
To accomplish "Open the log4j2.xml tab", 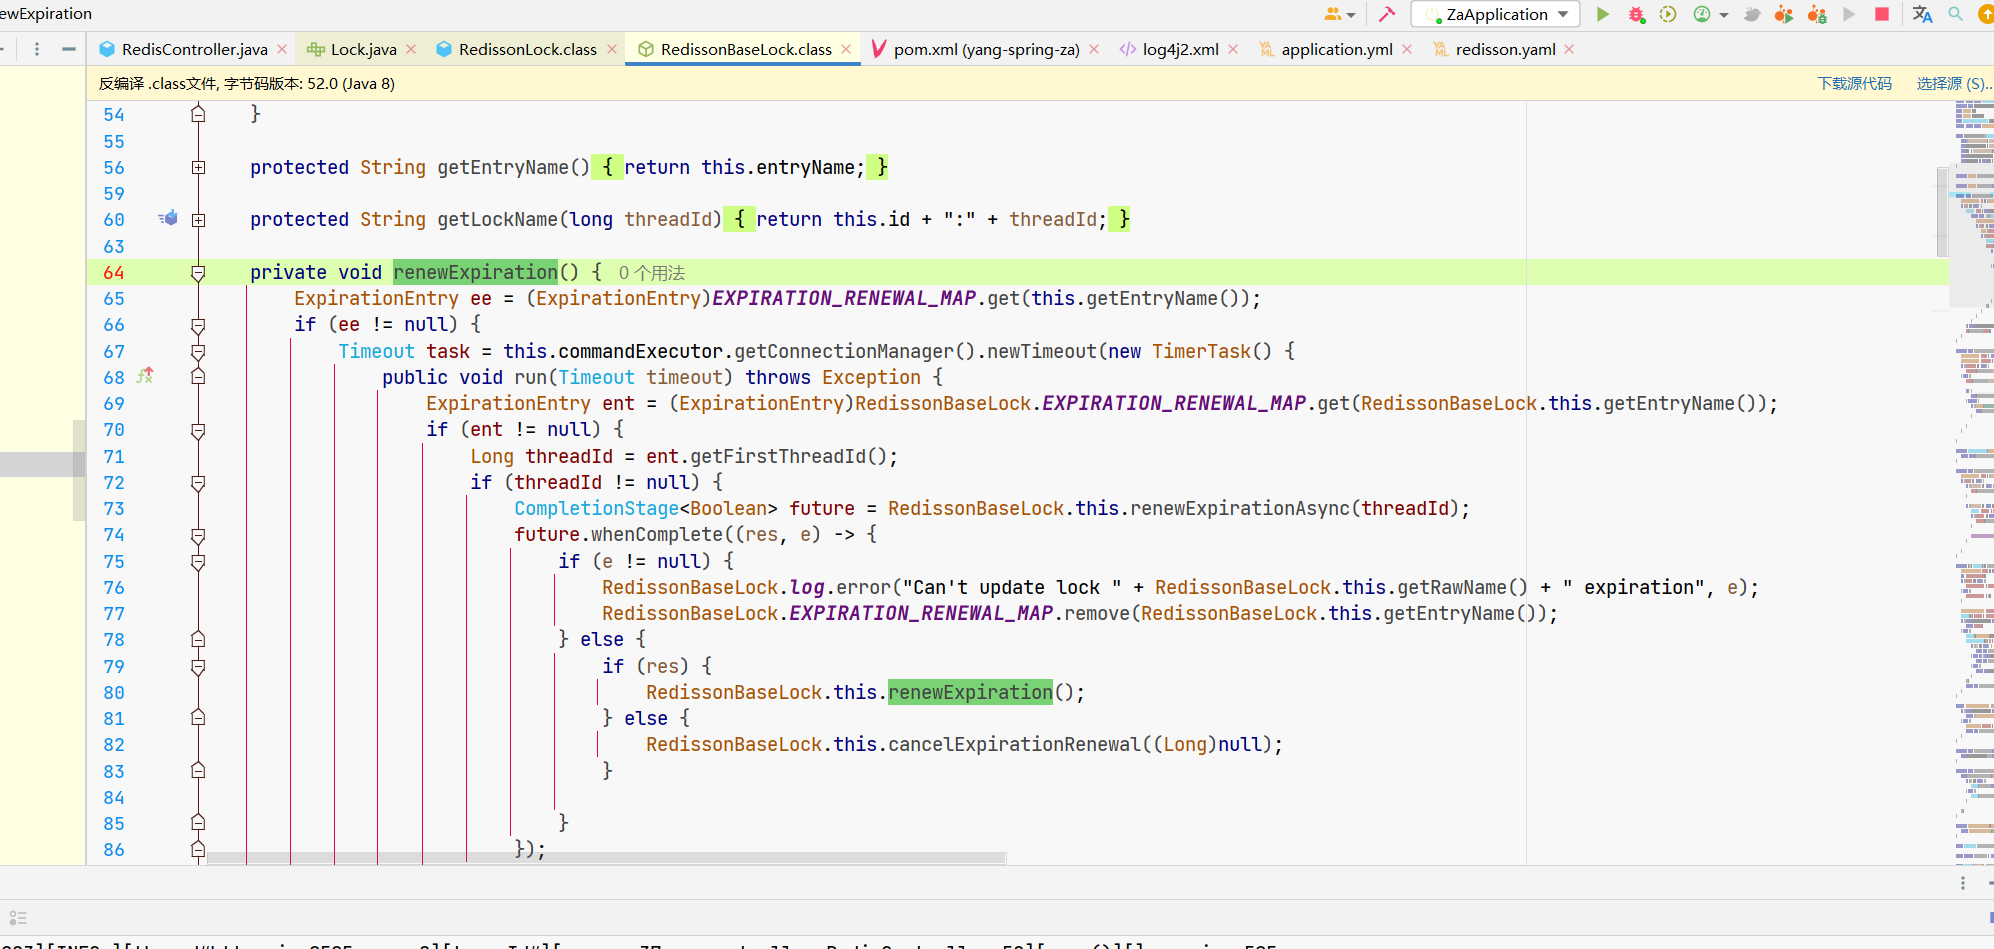I will tap(1180, 49).
